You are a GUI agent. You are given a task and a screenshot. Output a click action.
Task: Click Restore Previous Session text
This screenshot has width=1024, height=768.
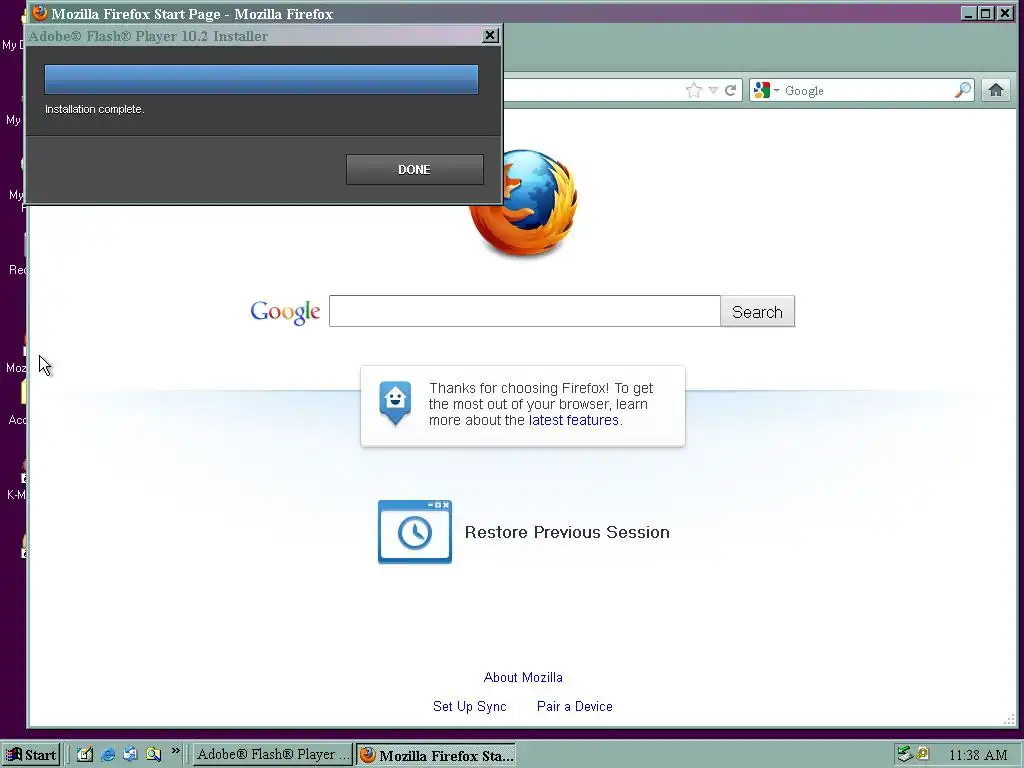click(x=567, y=532)
